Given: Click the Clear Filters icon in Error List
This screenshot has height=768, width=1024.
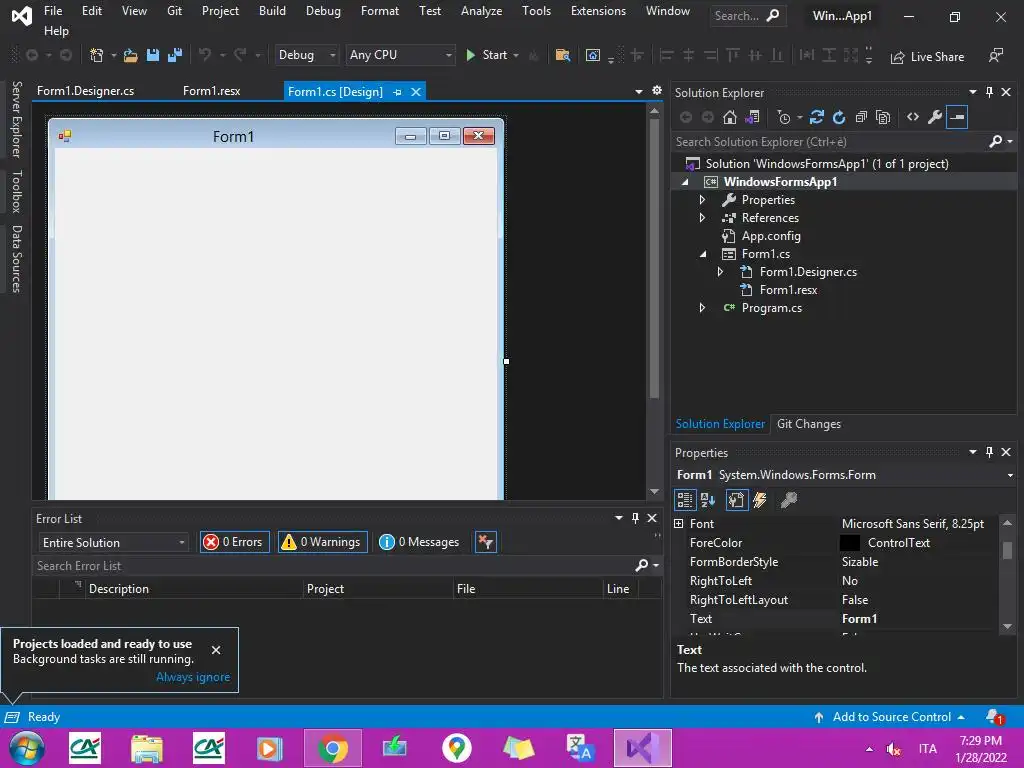Looking at the screenshot, I should click(485, 542).
